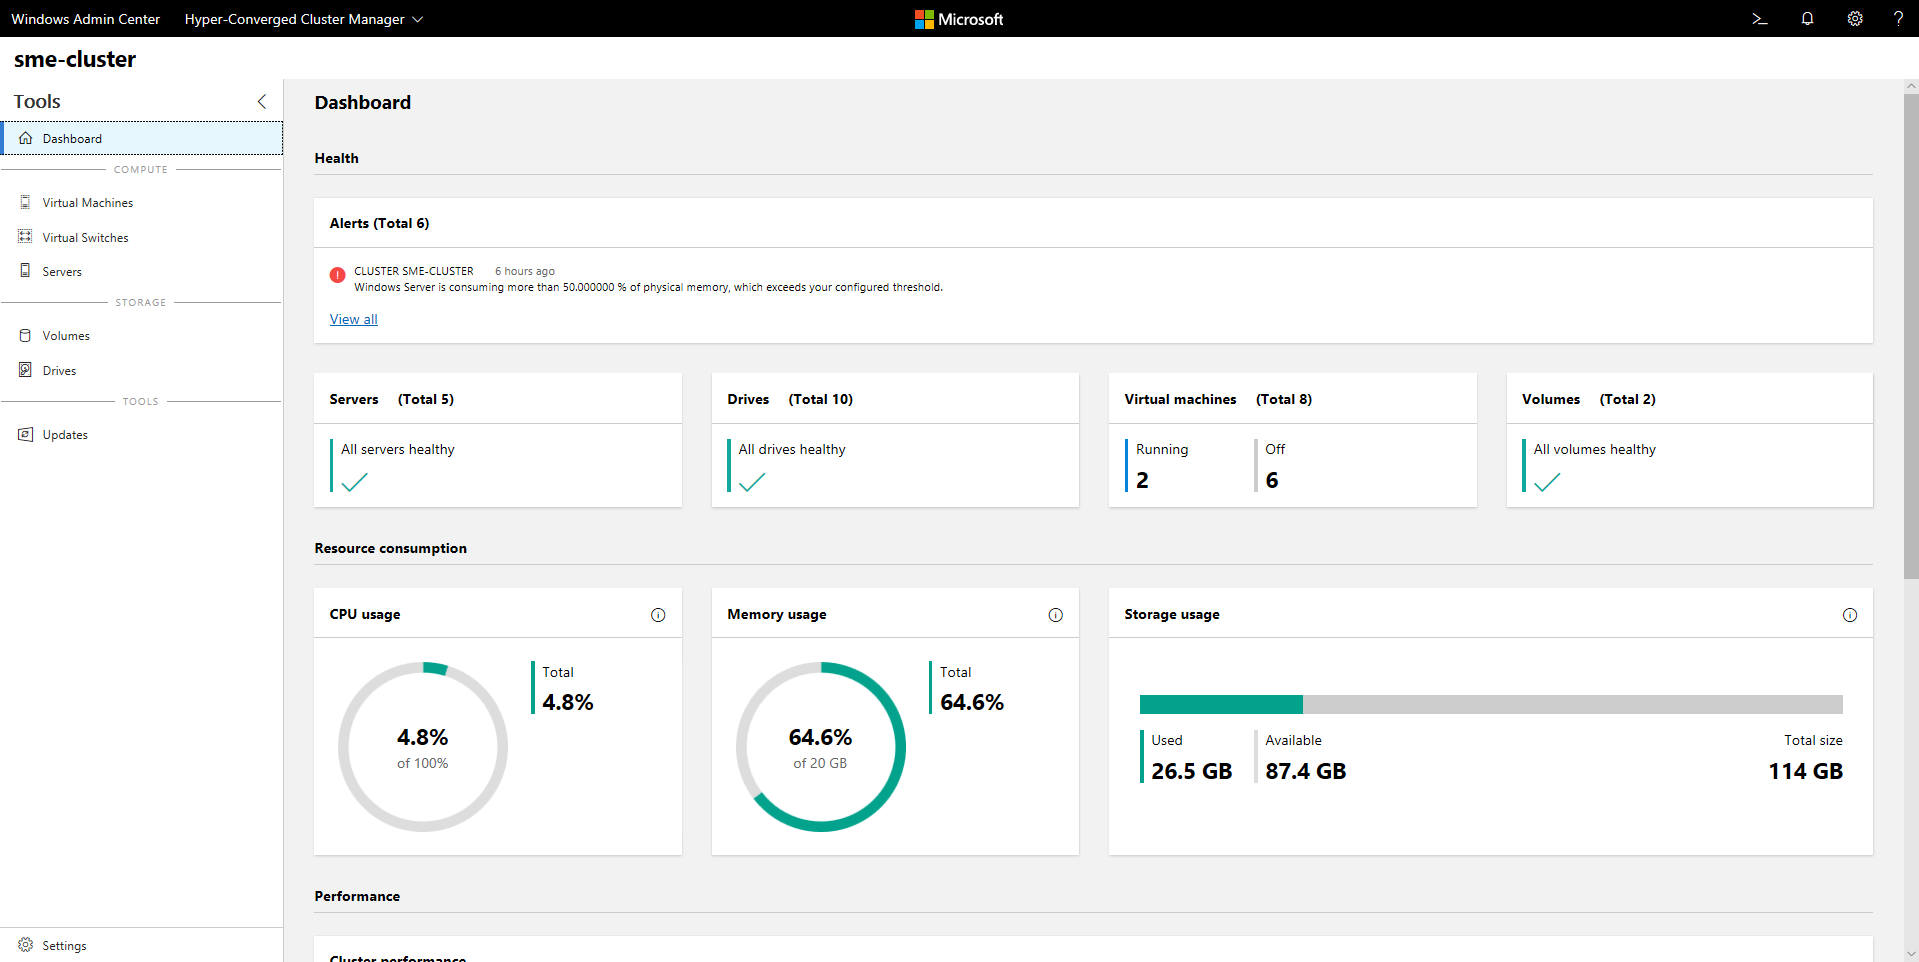Select the Drives icon under Storage
The image size is (1919, 962).
(25, 370)
